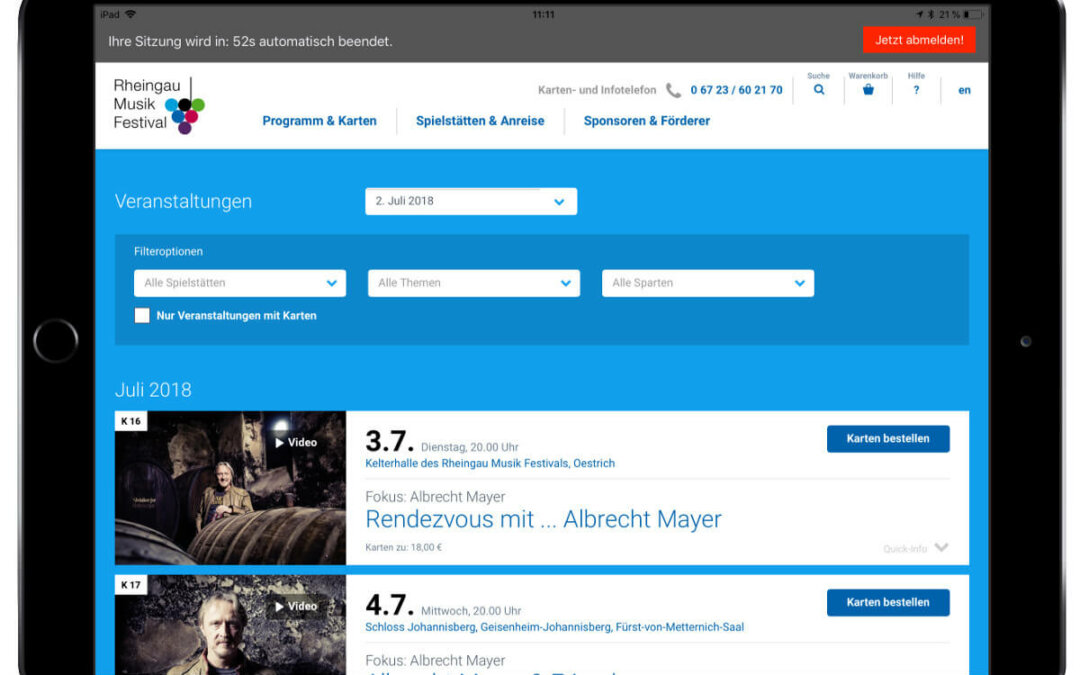This screenshot has height=675, width=1080.
Task: Click the Juli 2018 heading
Action: (x=153, y=390)
